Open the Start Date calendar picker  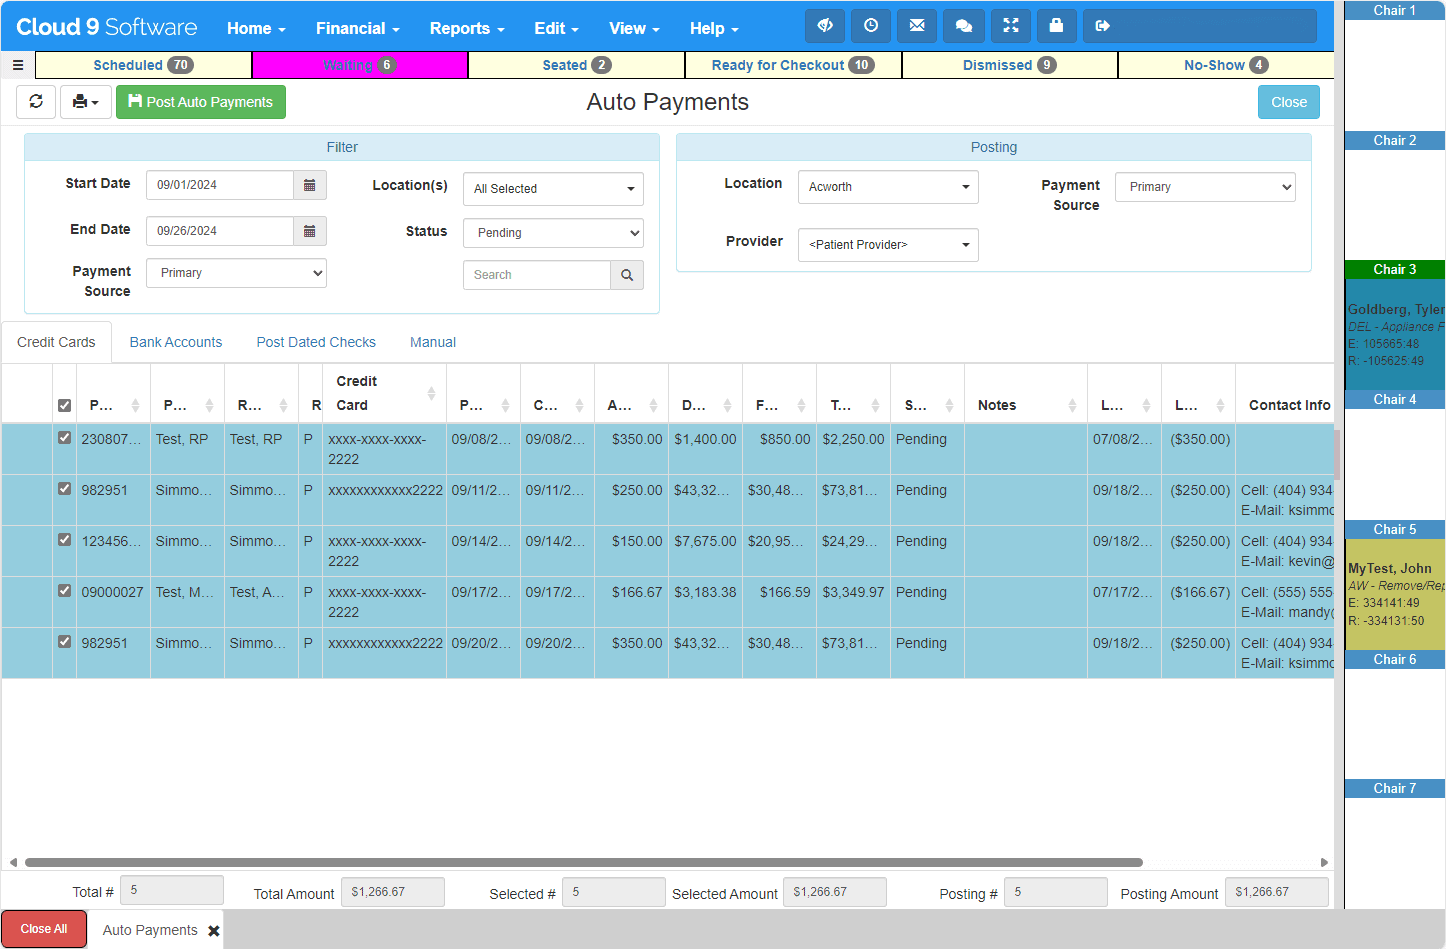(310, 185)
